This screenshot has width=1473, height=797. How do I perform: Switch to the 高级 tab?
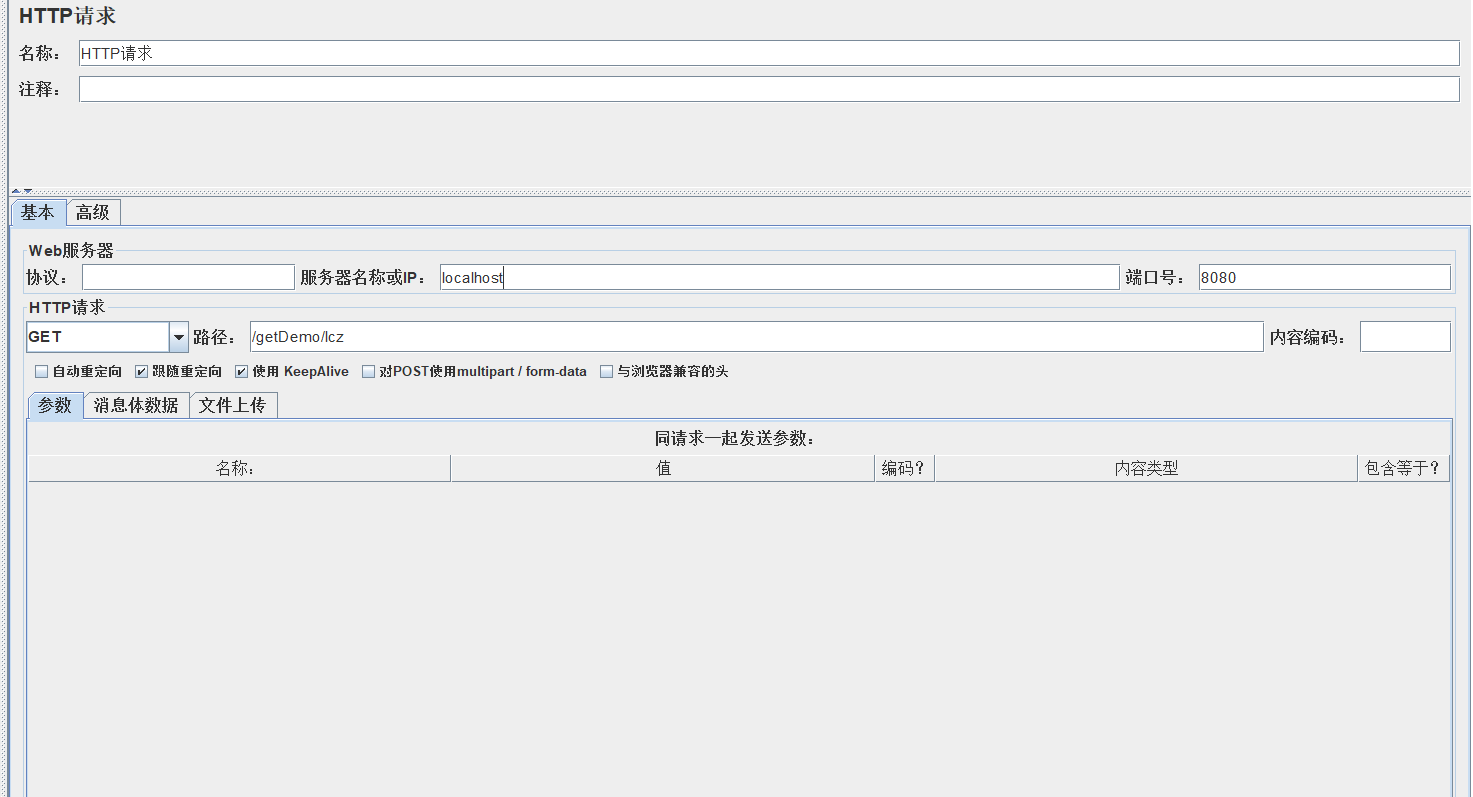point(93,212)
